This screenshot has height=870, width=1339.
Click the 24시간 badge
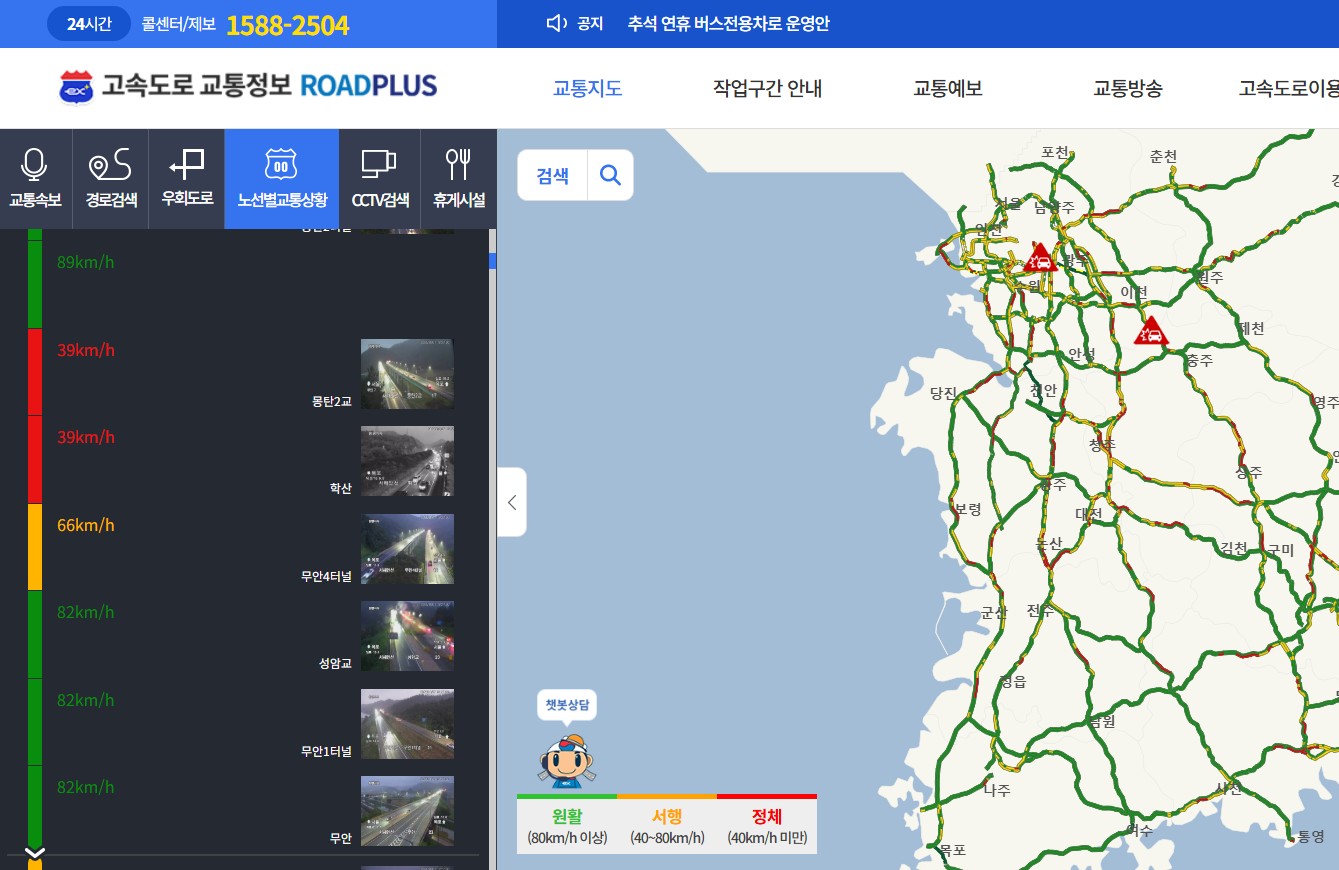point(89,24)
